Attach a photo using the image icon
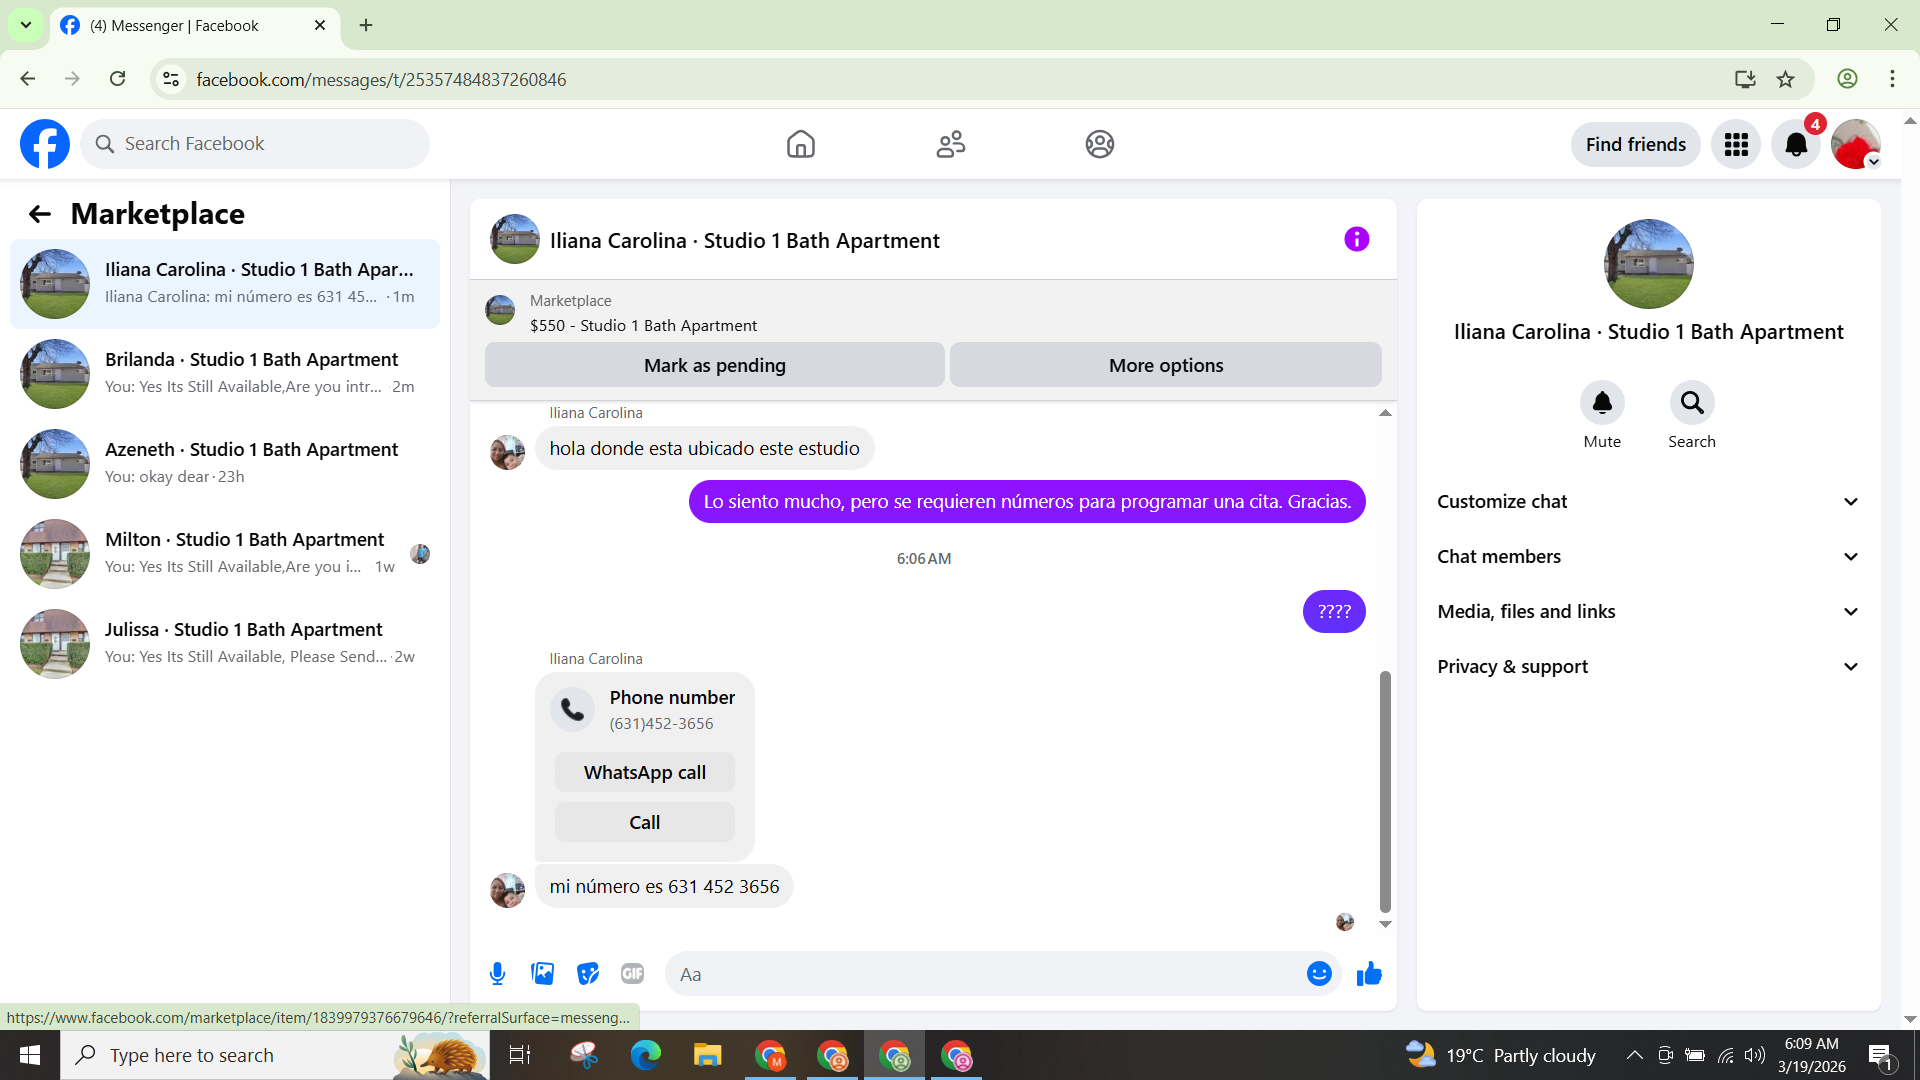1920x1080 pixels. [x=542, y=974]
